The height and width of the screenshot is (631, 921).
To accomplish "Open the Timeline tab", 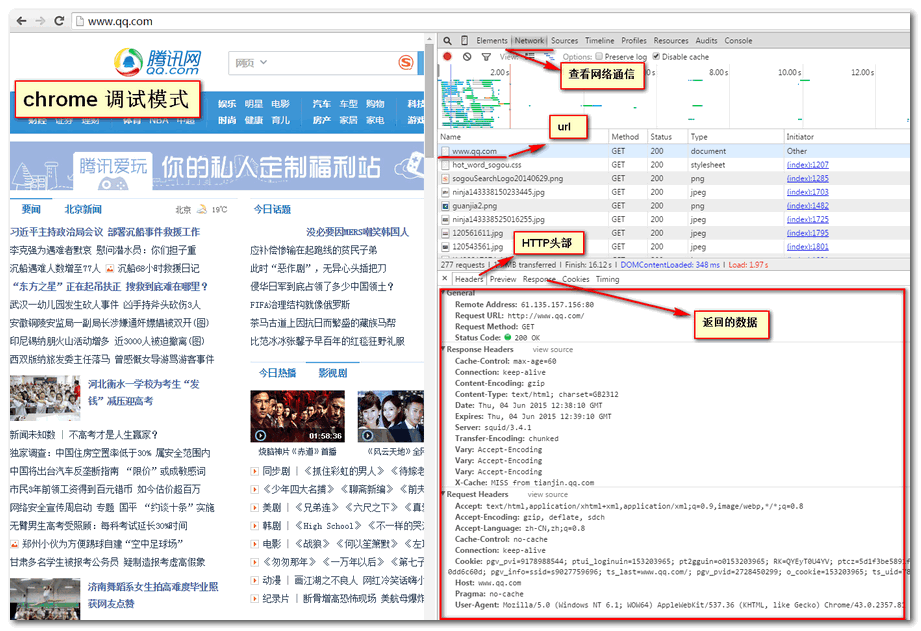I will tap(600, 41).
